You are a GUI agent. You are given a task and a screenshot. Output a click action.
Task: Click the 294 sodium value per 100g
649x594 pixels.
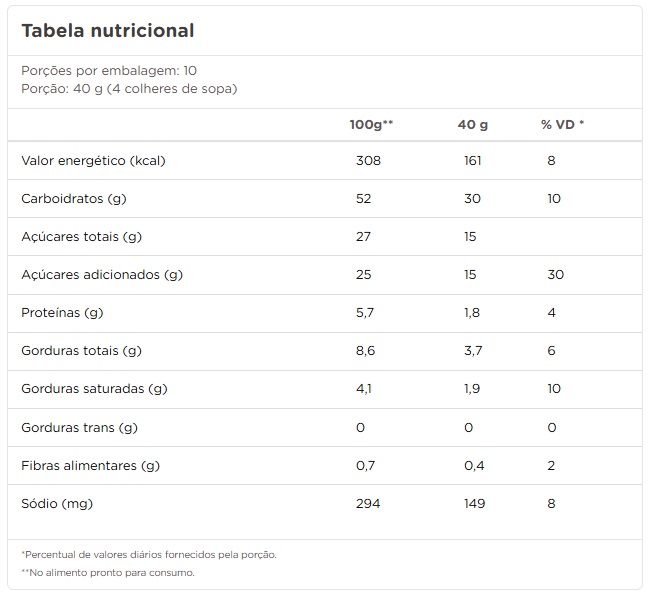coord(369,503)
